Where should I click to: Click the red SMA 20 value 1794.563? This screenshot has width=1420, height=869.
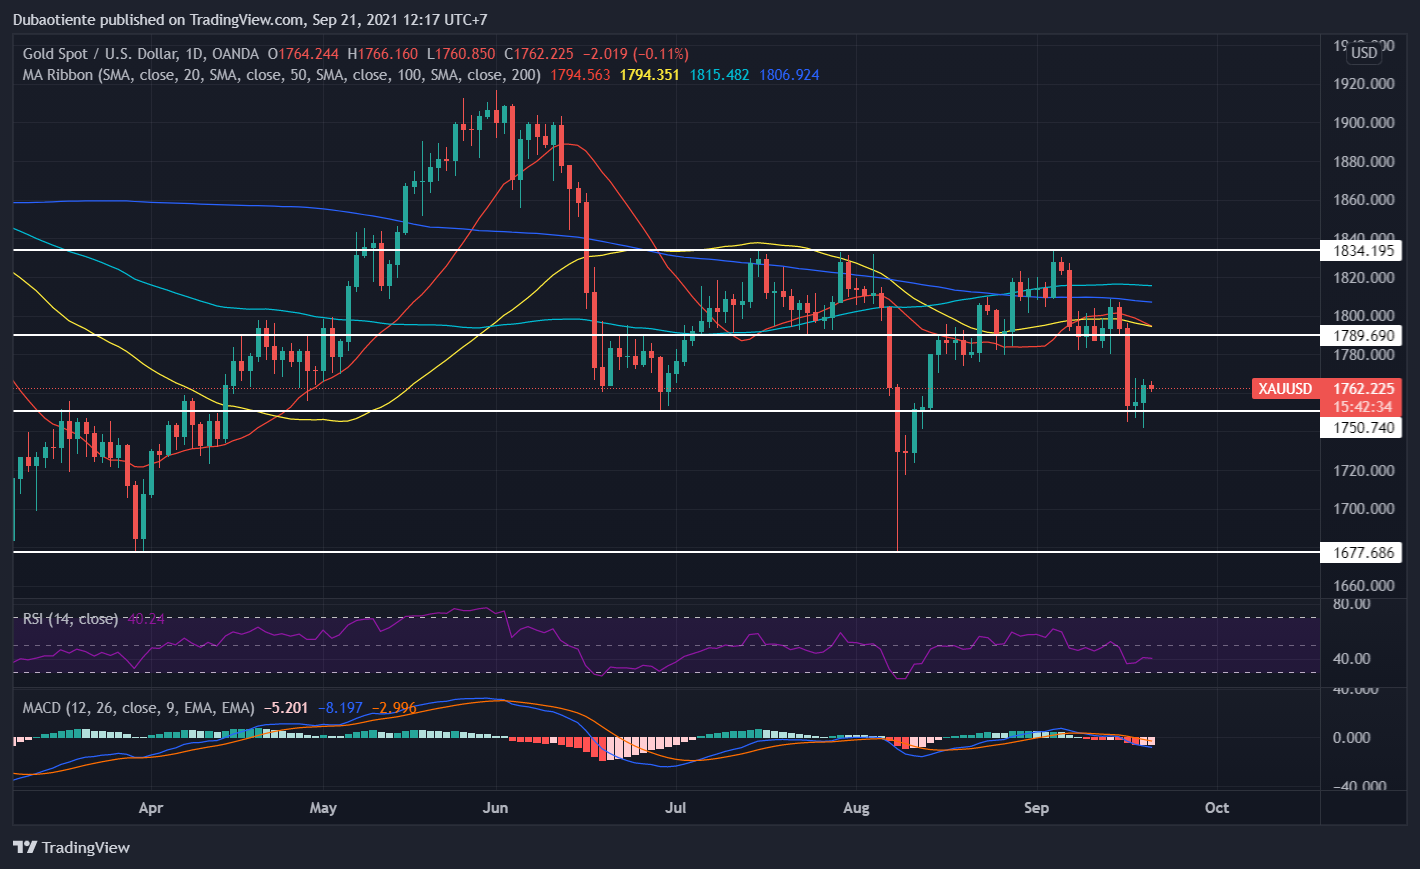point(580,75)
